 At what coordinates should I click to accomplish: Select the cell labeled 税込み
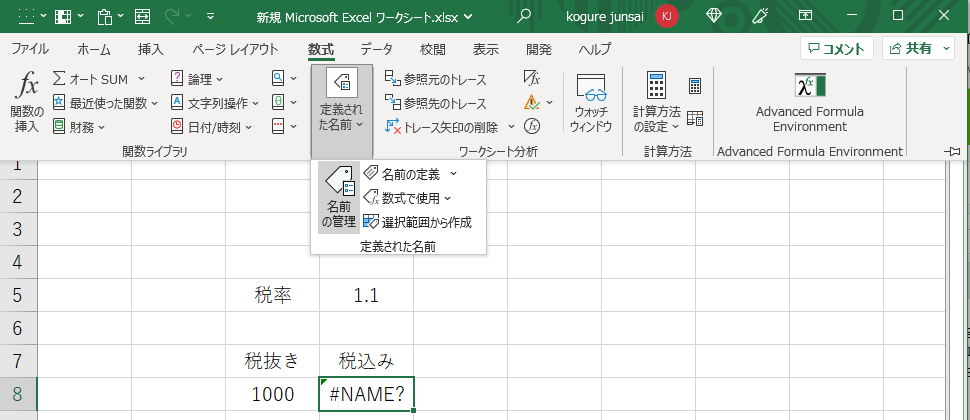[367, 361]
